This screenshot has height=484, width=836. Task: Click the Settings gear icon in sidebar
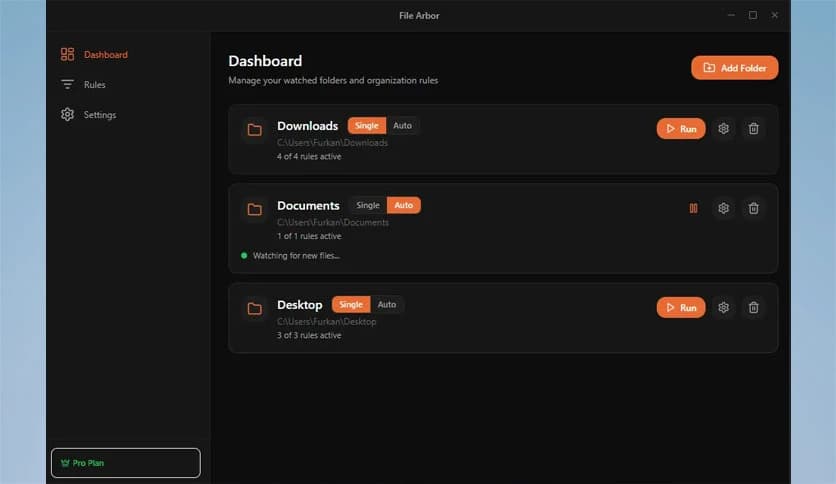pos(67,115)
